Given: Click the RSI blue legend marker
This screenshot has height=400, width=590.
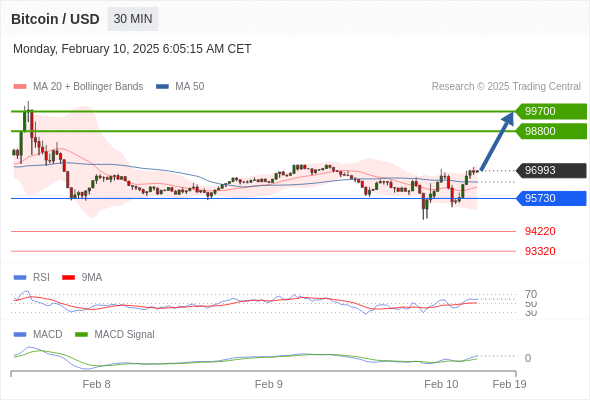Looking at the screenshot, I should [20, 277].
